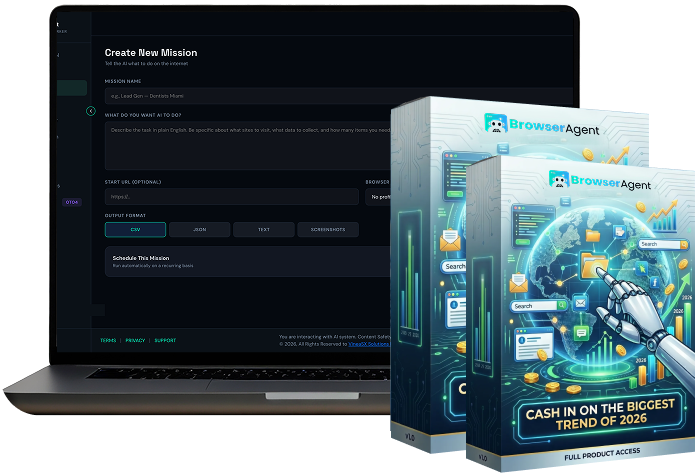Click the folder icon on the globe artwork
695x473 pixels.
(594, 265)
